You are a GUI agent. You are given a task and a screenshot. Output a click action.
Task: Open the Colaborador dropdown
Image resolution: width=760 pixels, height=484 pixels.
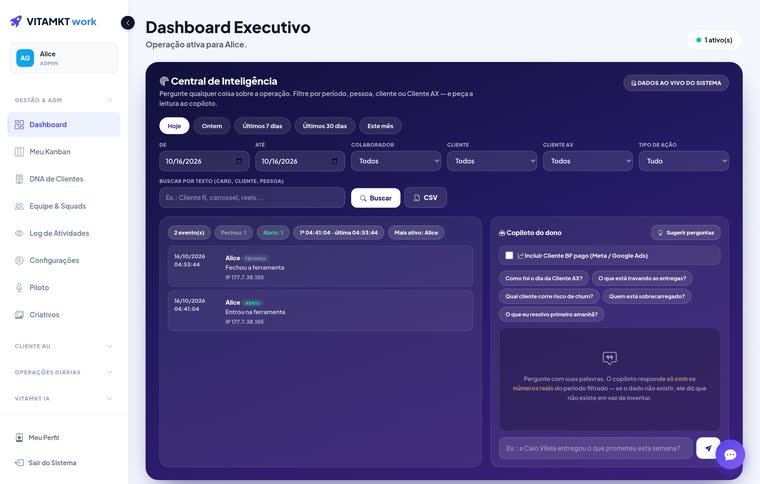click(x=396, y=161)
